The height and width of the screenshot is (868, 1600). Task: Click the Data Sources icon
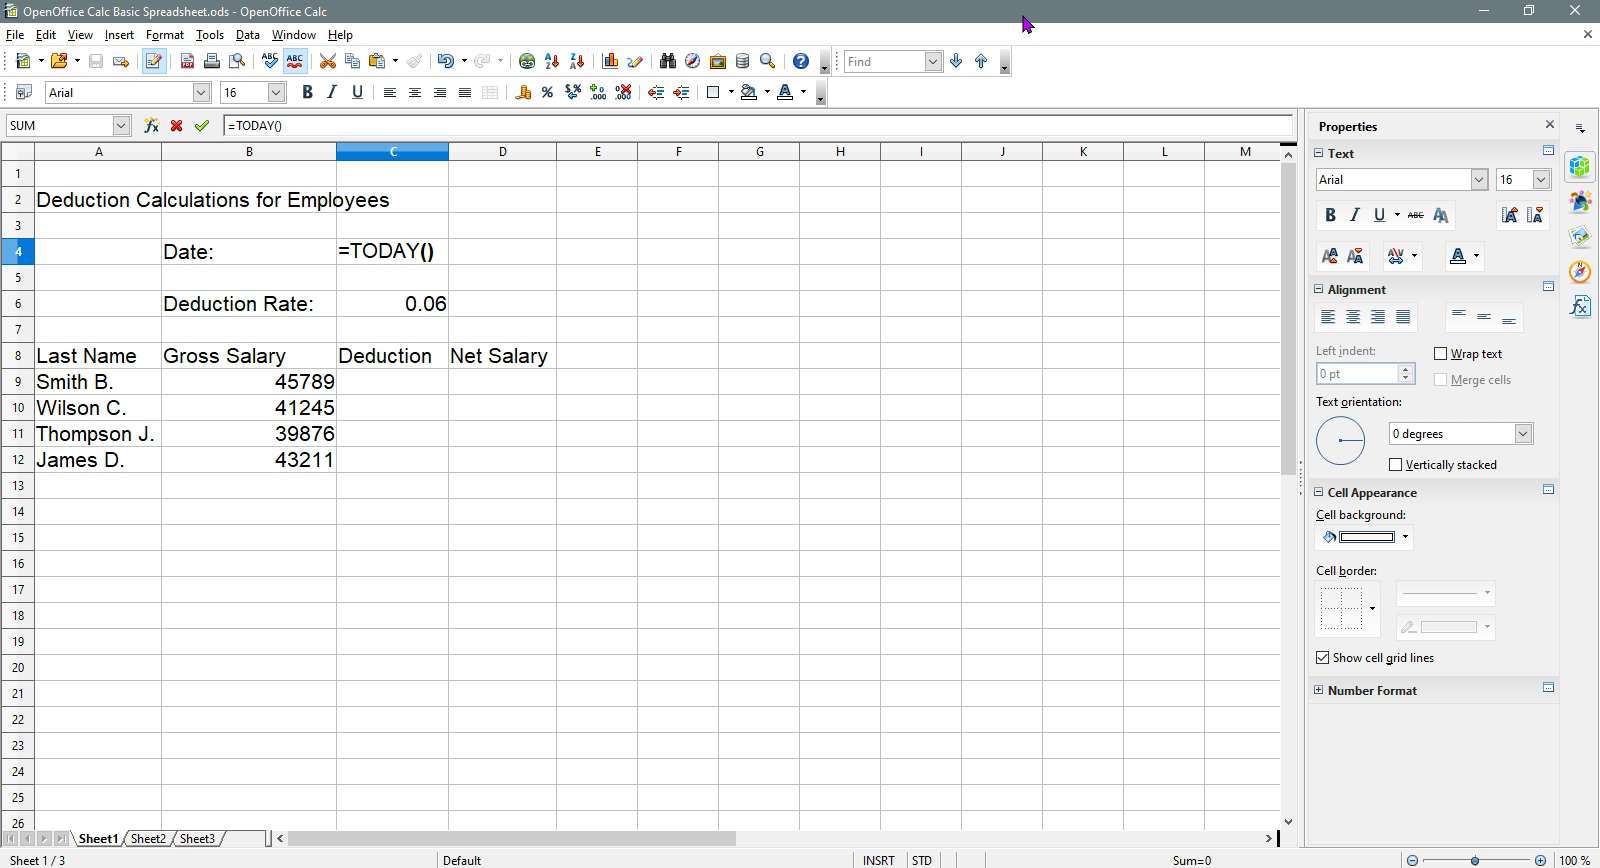[742, 61]
